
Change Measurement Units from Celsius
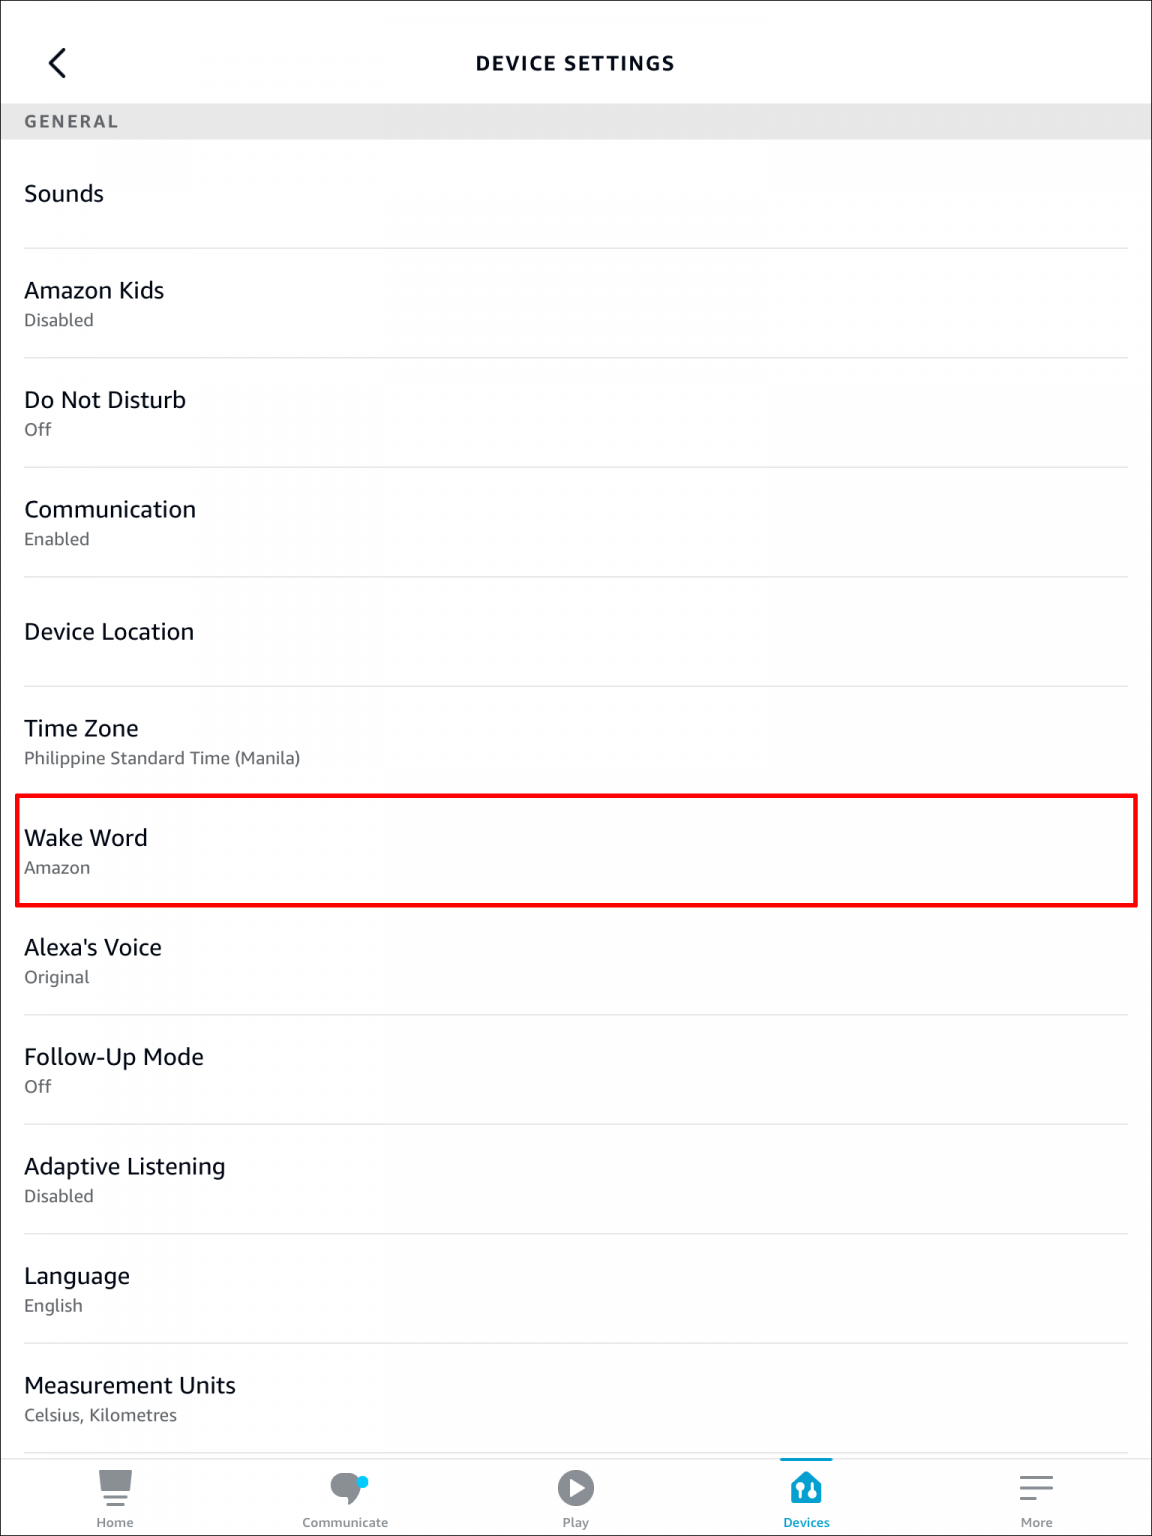(x=576, y=1397)
